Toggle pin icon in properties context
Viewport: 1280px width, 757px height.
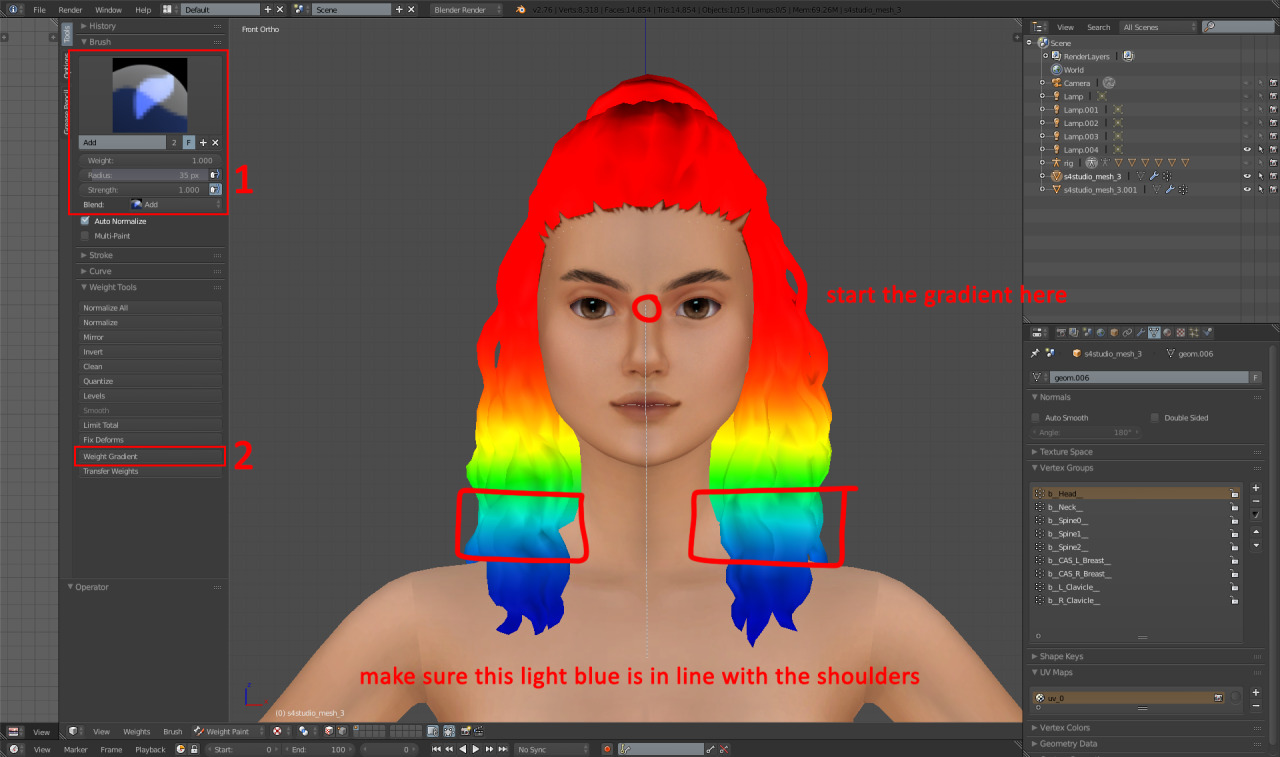pyautogui.click(x=1034, y=353)
